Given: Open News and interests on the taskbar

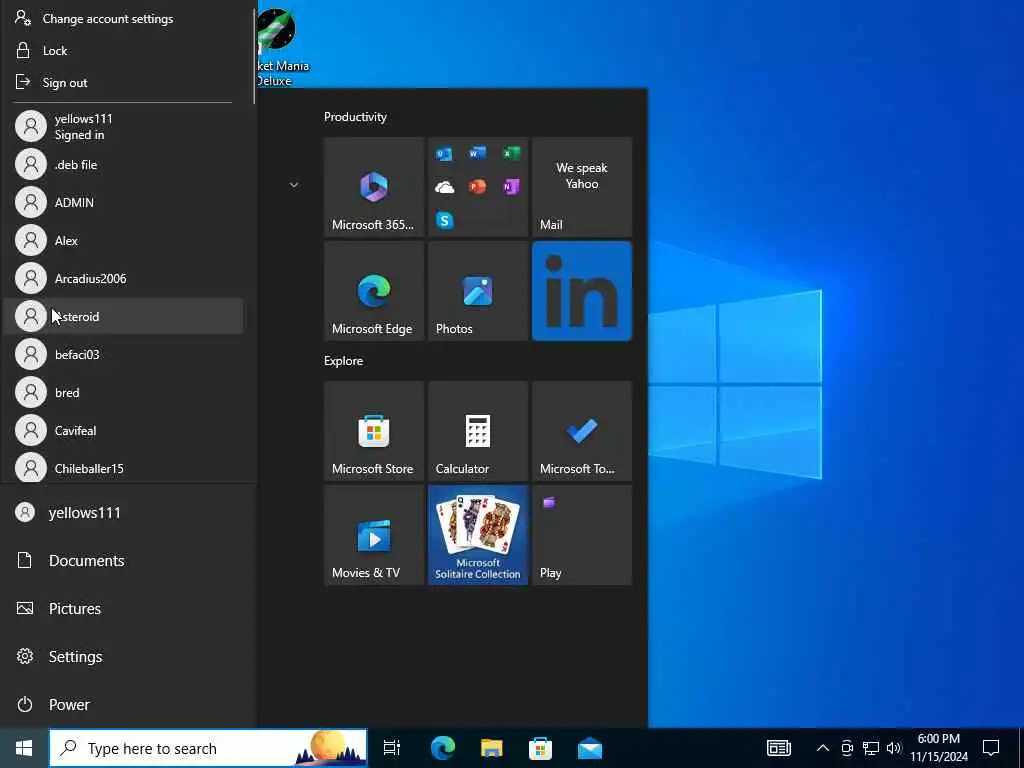Looking at the screenshot, I should [x=778, y=748].
